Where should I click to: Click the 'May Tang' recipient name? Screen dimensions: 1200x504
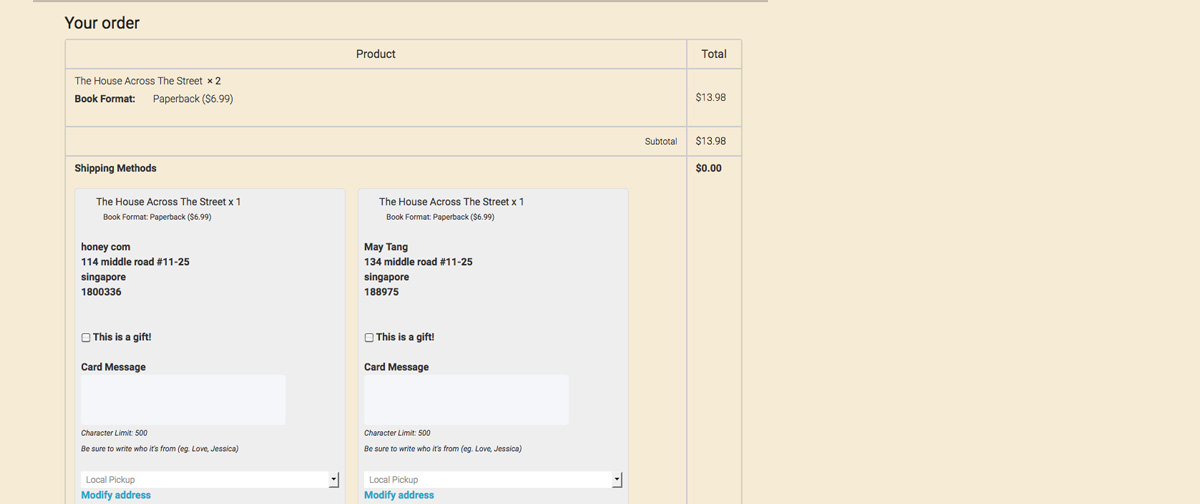[x=386, y=247]
